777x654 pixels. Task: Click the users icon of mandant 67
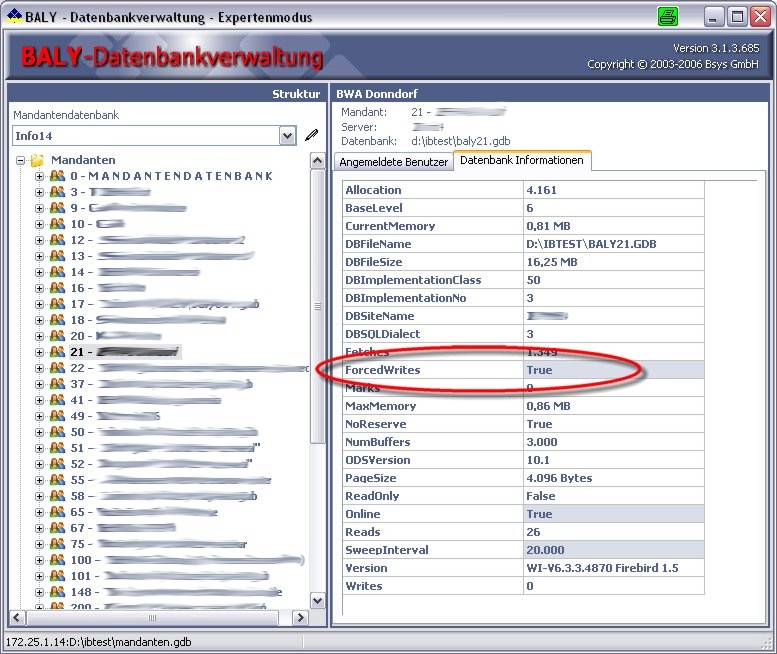pyautogui.click(x=57, y=528)
